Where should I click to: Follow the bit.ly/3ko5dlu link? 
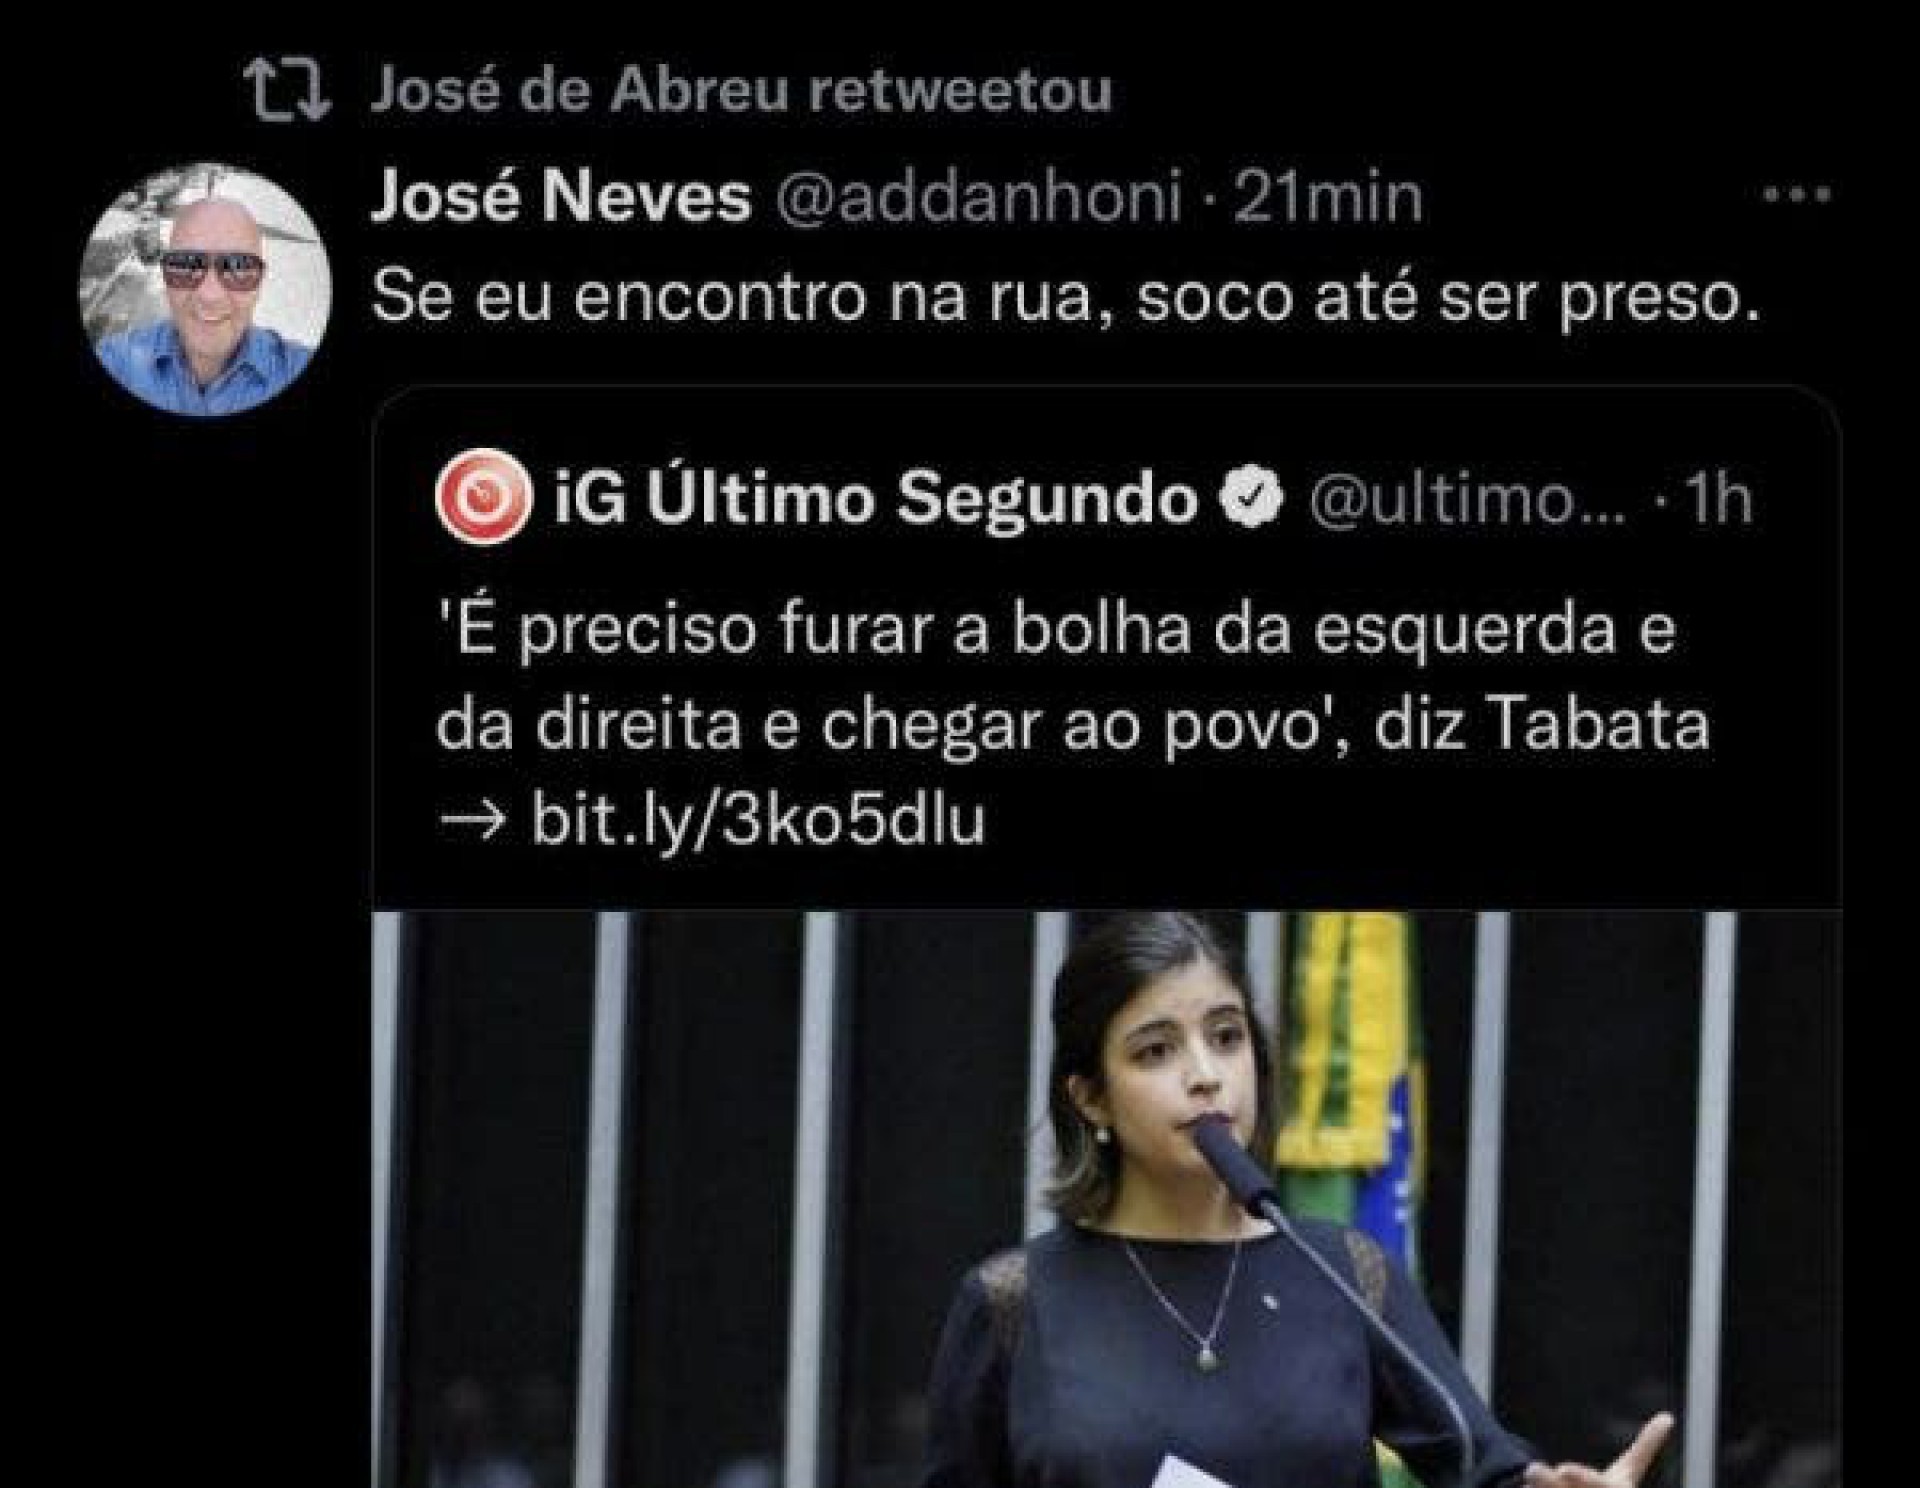(x=758, y=819)
